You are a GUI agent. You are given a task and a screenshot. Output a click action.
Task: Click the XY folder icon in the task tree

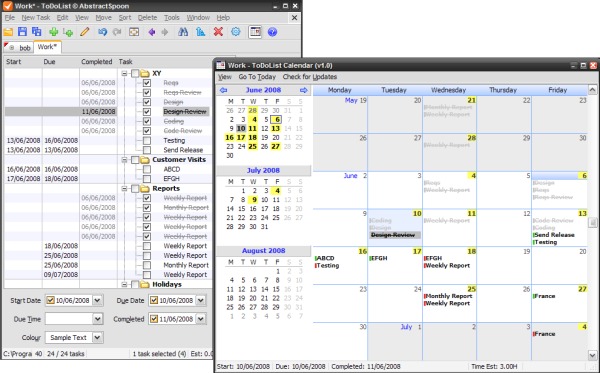(144, 73)
